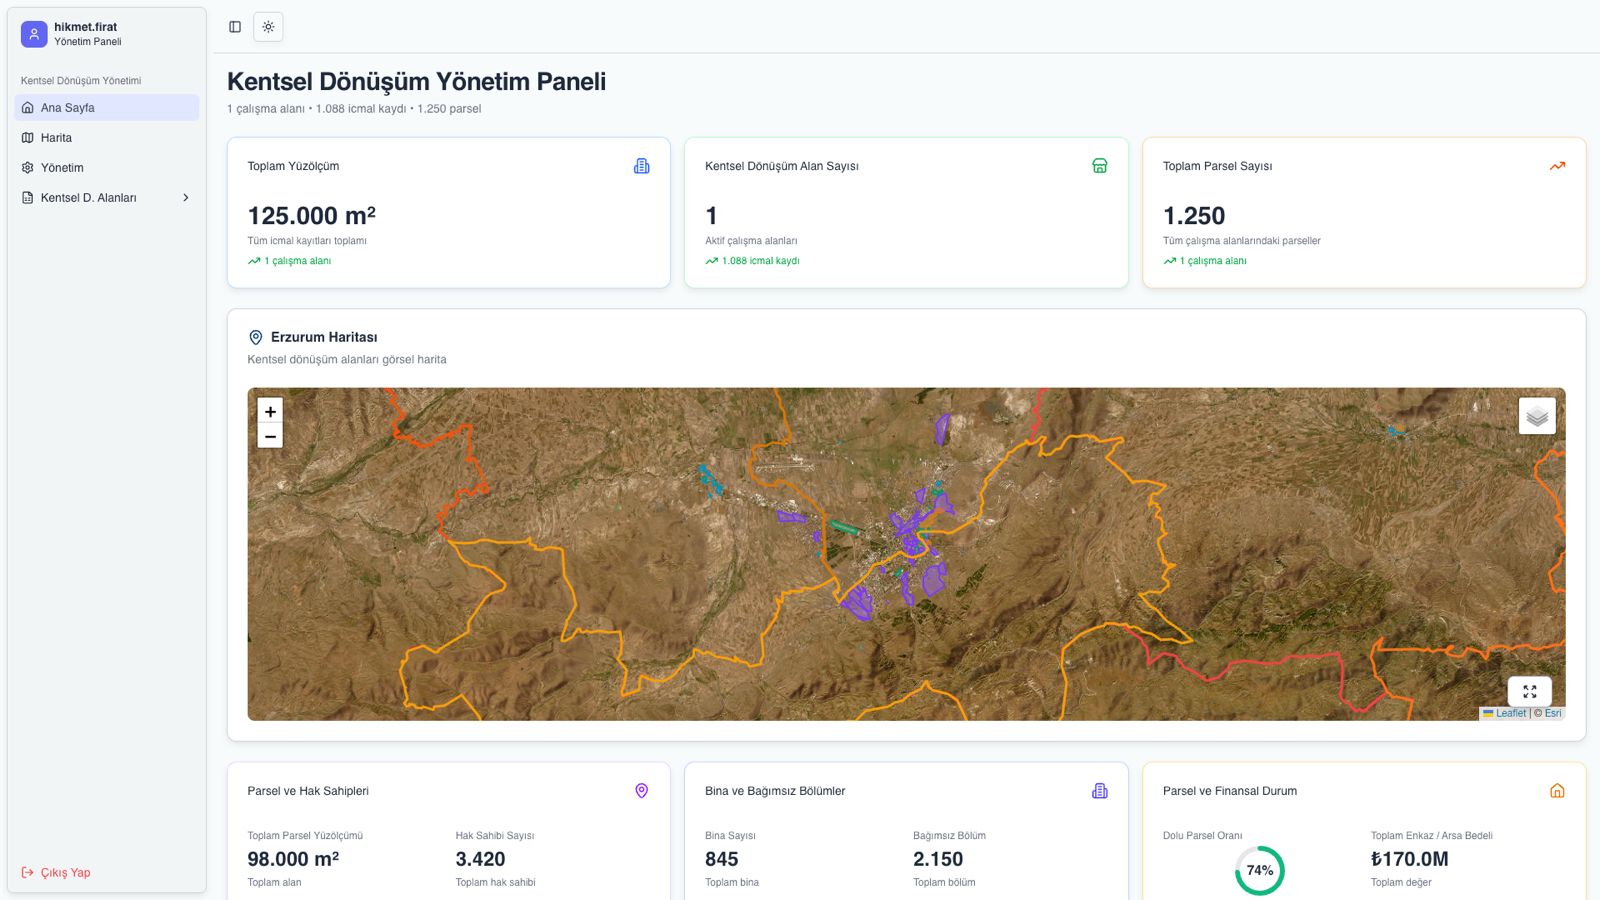Image resolution: width=1600 pixels, height=900 pixels.
Task: Open the Harita menu item
Action: point(56,138)
